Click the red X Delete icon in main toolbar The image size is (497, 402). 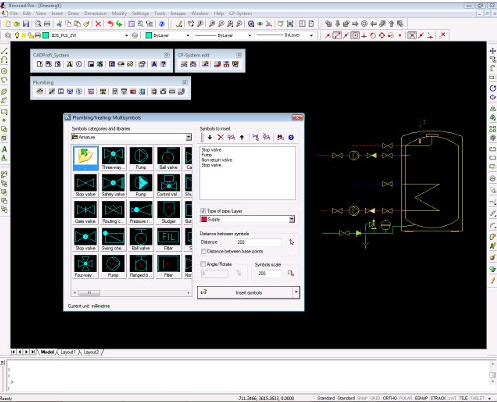(98, 24)
